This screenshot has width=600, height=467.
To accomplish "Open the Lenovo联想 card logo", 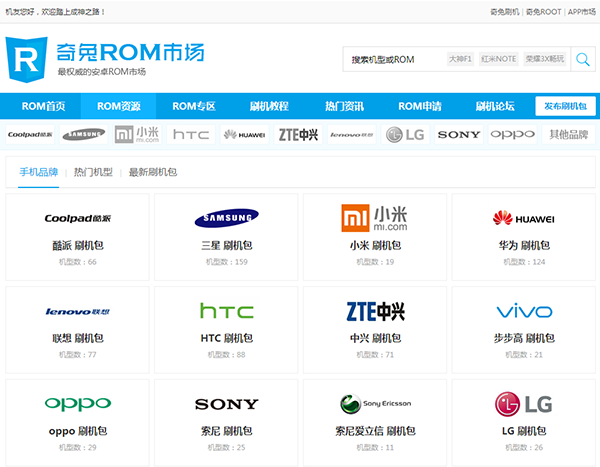I will pyautogui.click(x=78, y=312).
